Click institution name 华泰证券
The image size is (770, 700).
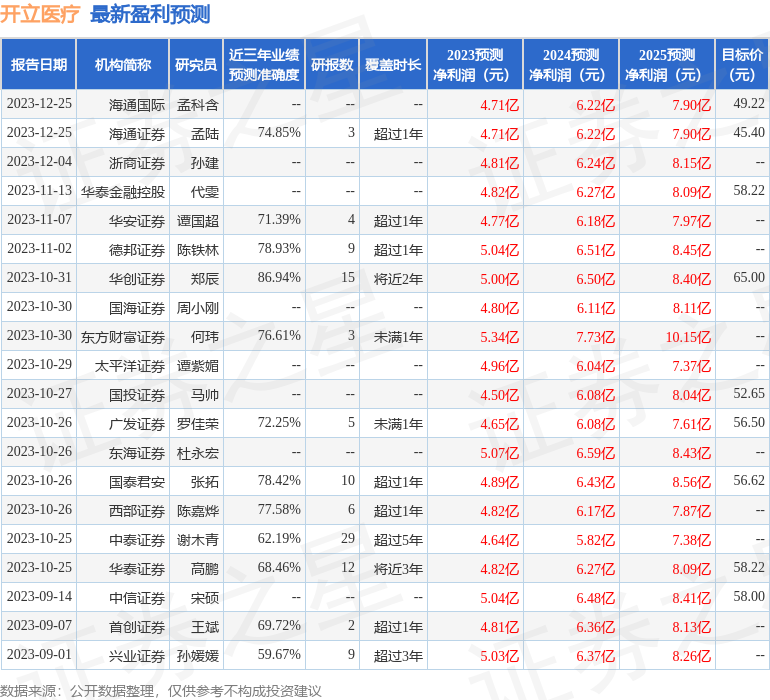click(x=137, y=568)
